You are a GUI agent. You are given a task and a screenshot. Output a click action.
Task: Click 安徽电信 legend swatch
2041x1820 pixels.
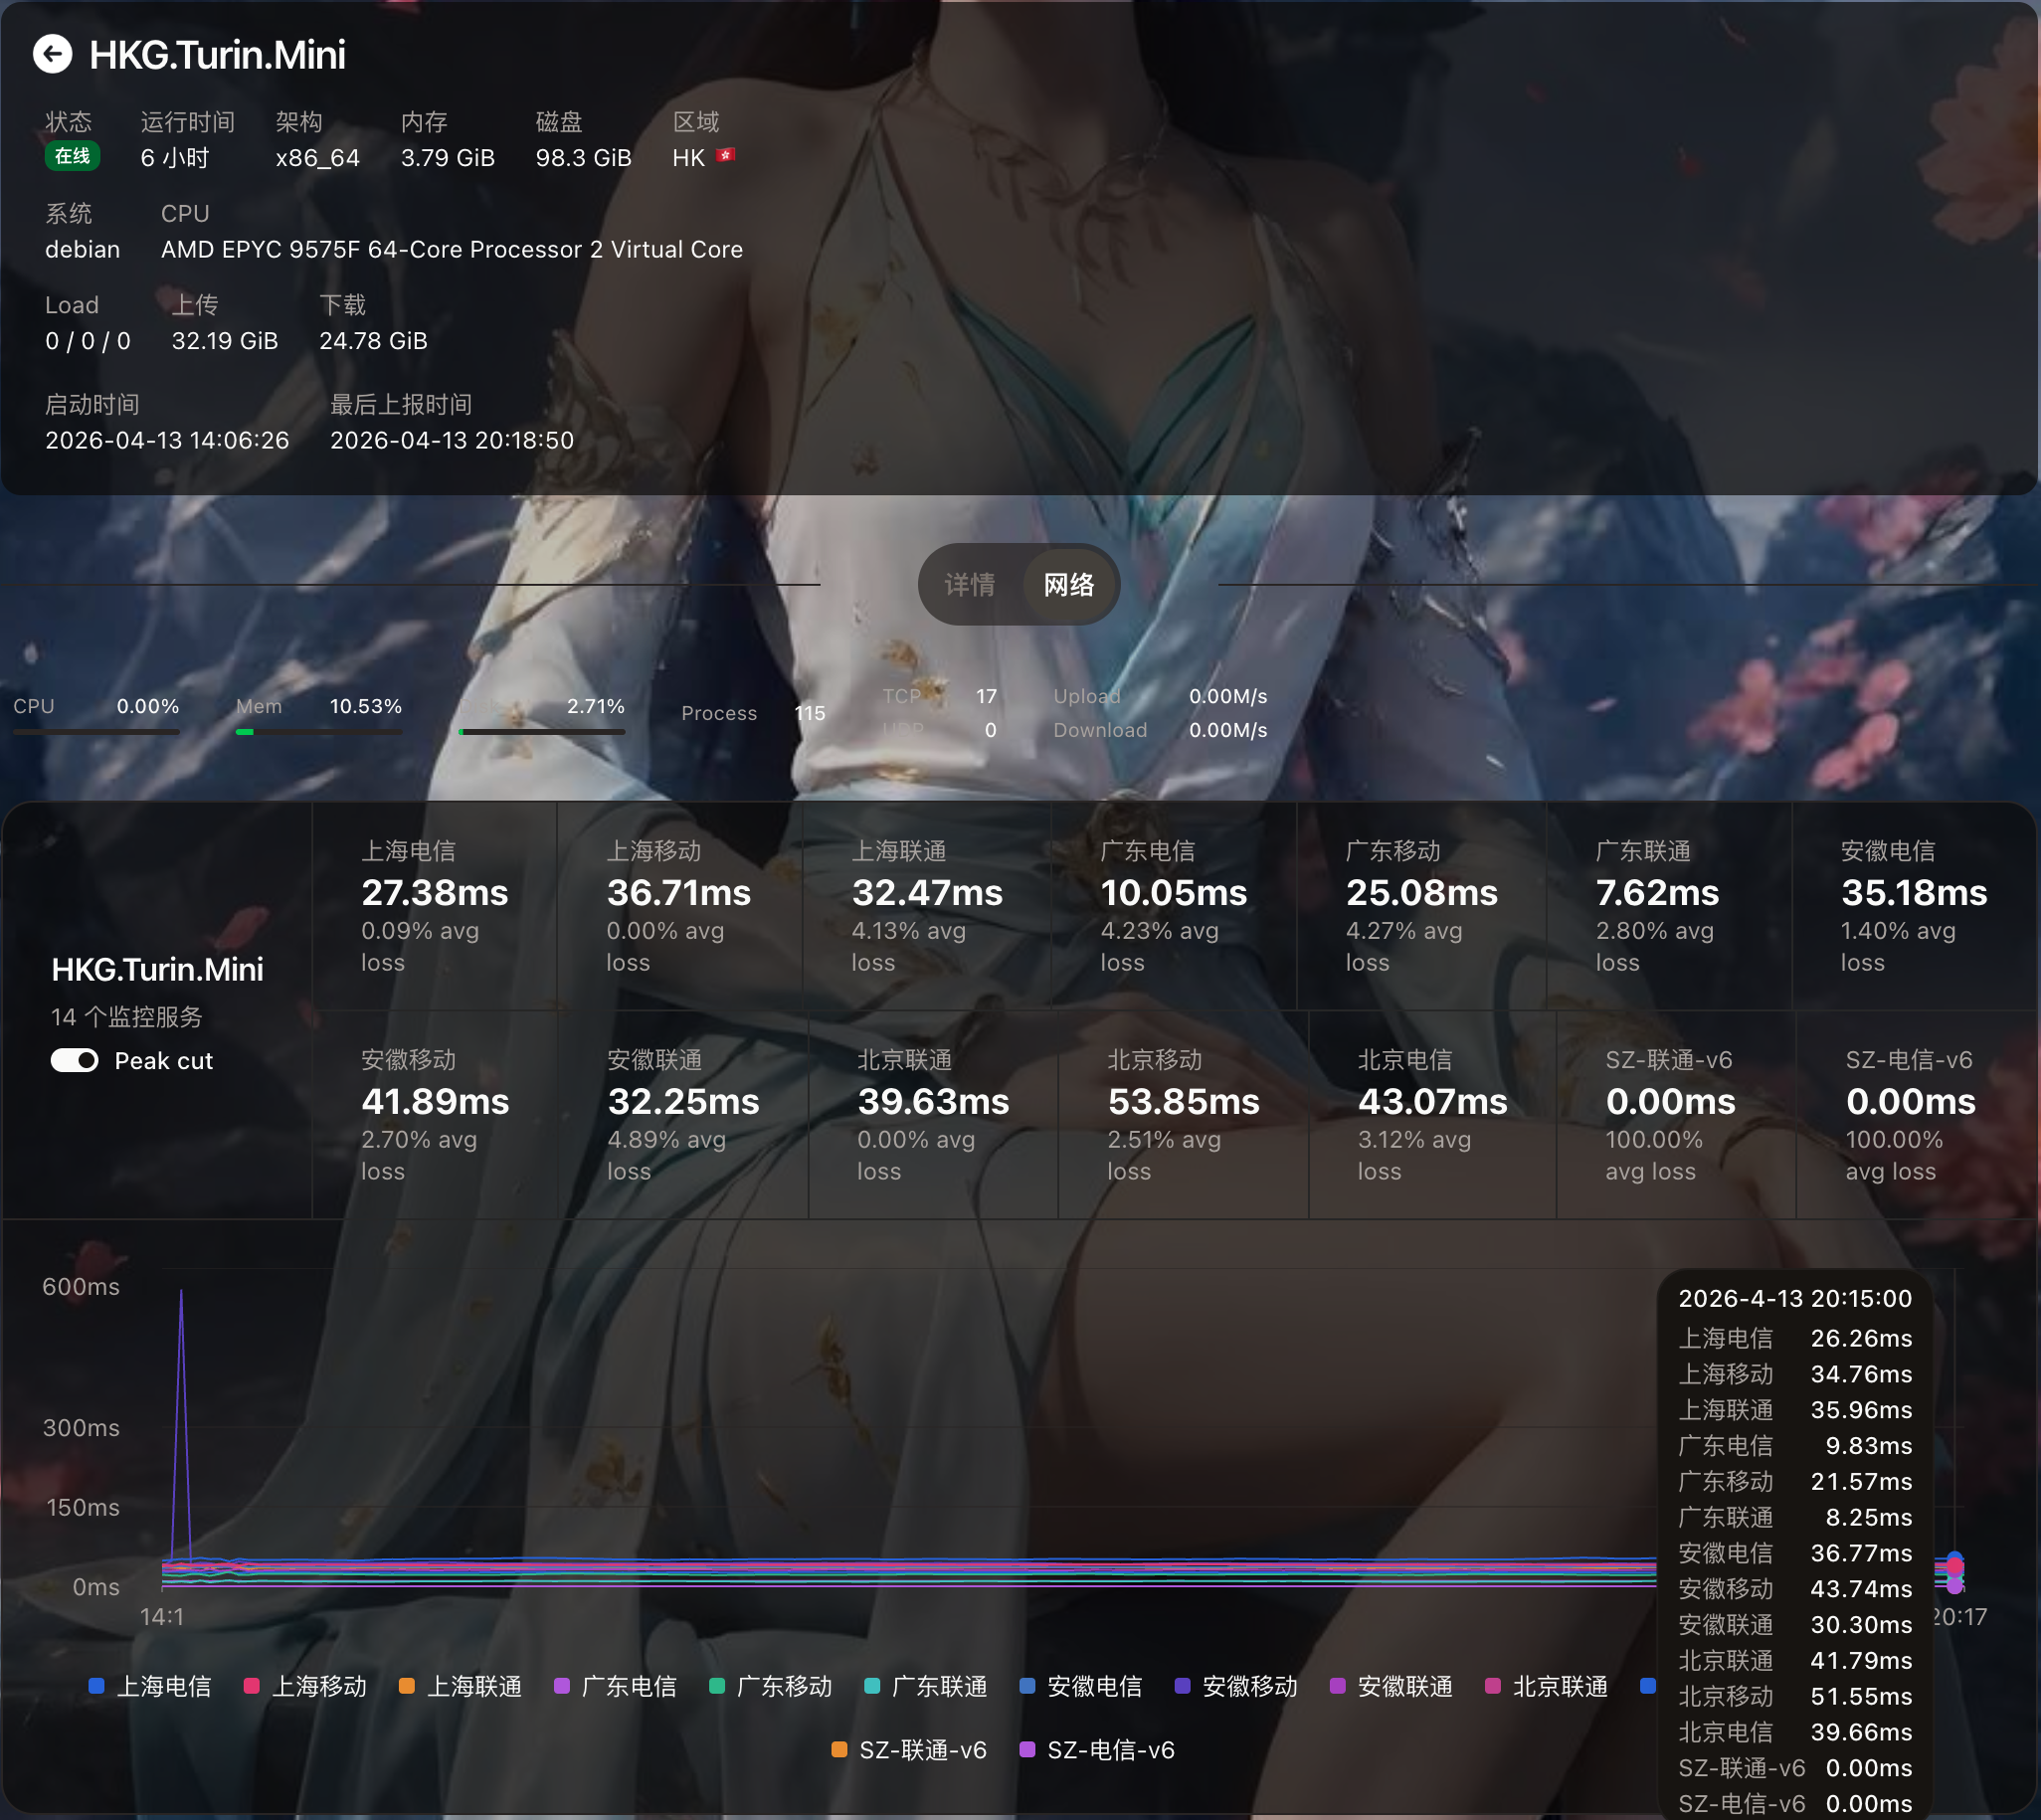pyautogui.click(x=1027, y=1687)
